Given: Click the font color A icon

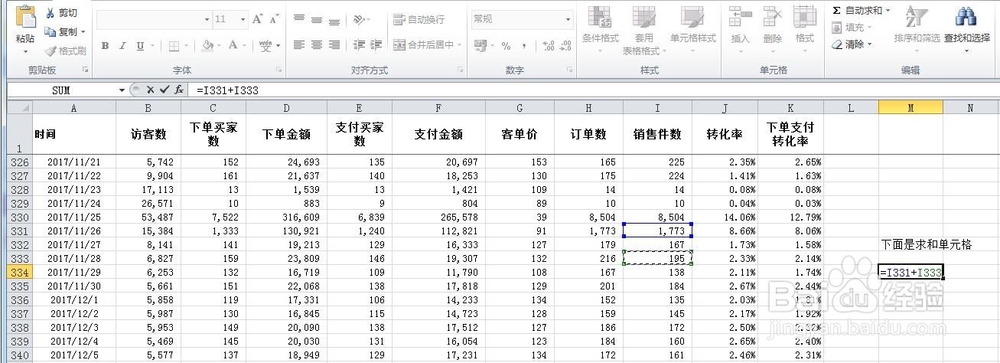Looking at the screenshot, I should click(233, 46).
